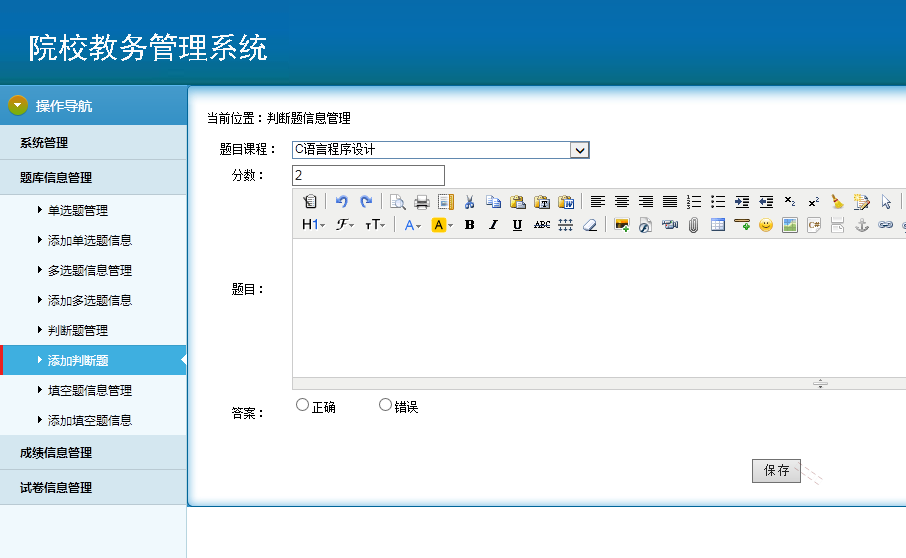
Task: Set line height with the spacing icon
Action: (x=566, y=225)
